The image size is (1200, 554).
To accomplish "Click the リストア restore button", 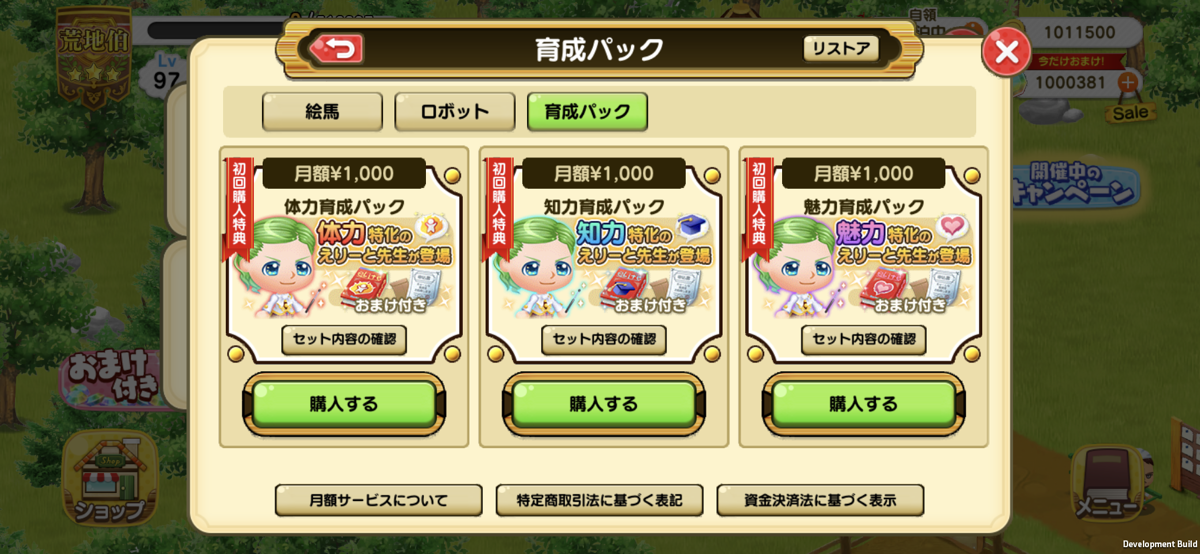I will tap(841, 48).
